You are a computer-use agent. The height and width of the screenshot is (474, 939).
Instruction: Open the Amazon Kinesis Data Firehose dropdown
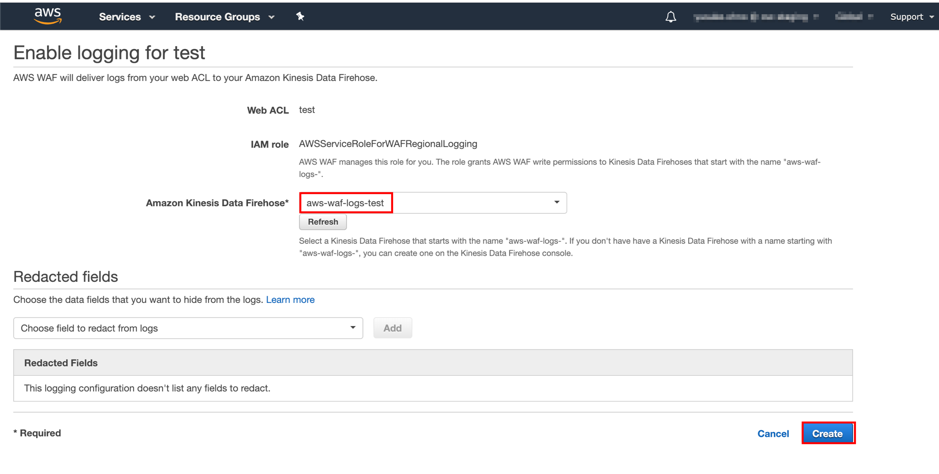pos(432,203)
